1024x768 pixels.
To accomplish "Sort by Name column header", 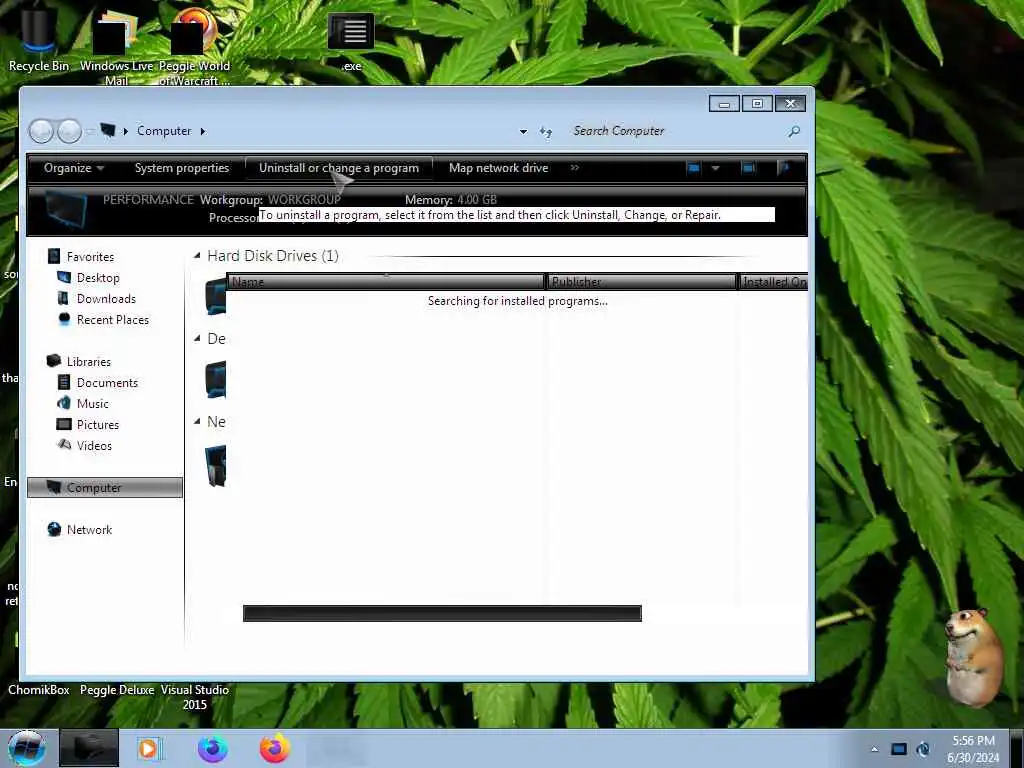I will (x=386, y=281).
